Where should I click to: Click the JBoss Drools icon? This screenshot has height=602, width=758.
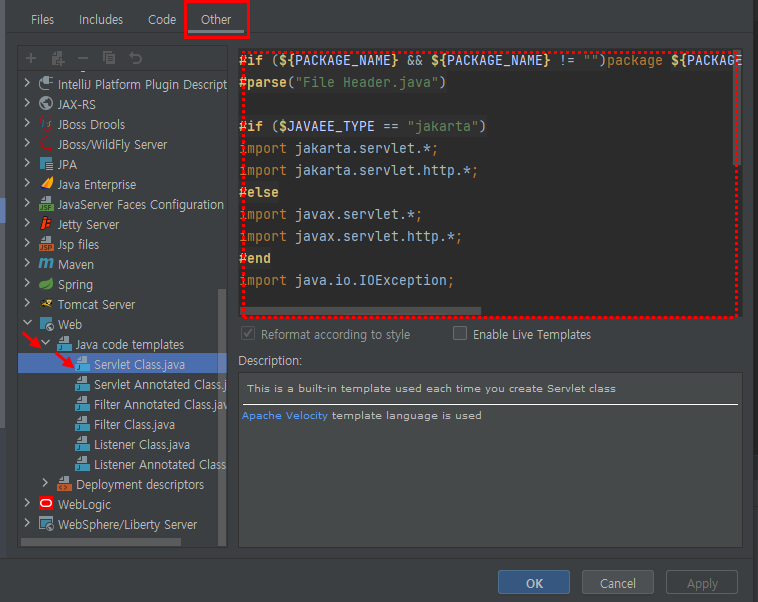46,124
